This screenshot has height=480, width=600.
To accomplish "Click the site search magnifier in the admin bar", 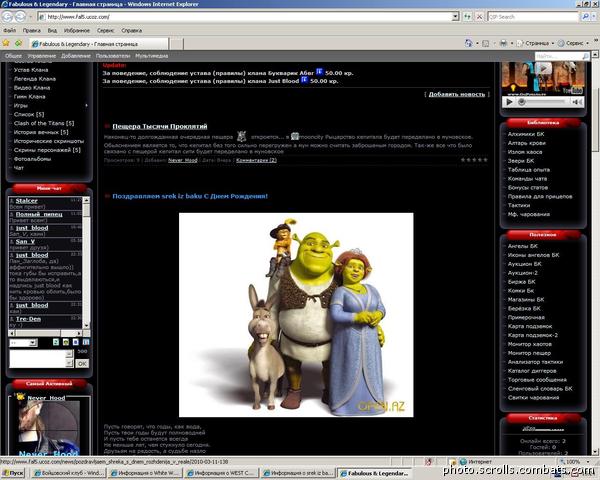I will [585, 56].
